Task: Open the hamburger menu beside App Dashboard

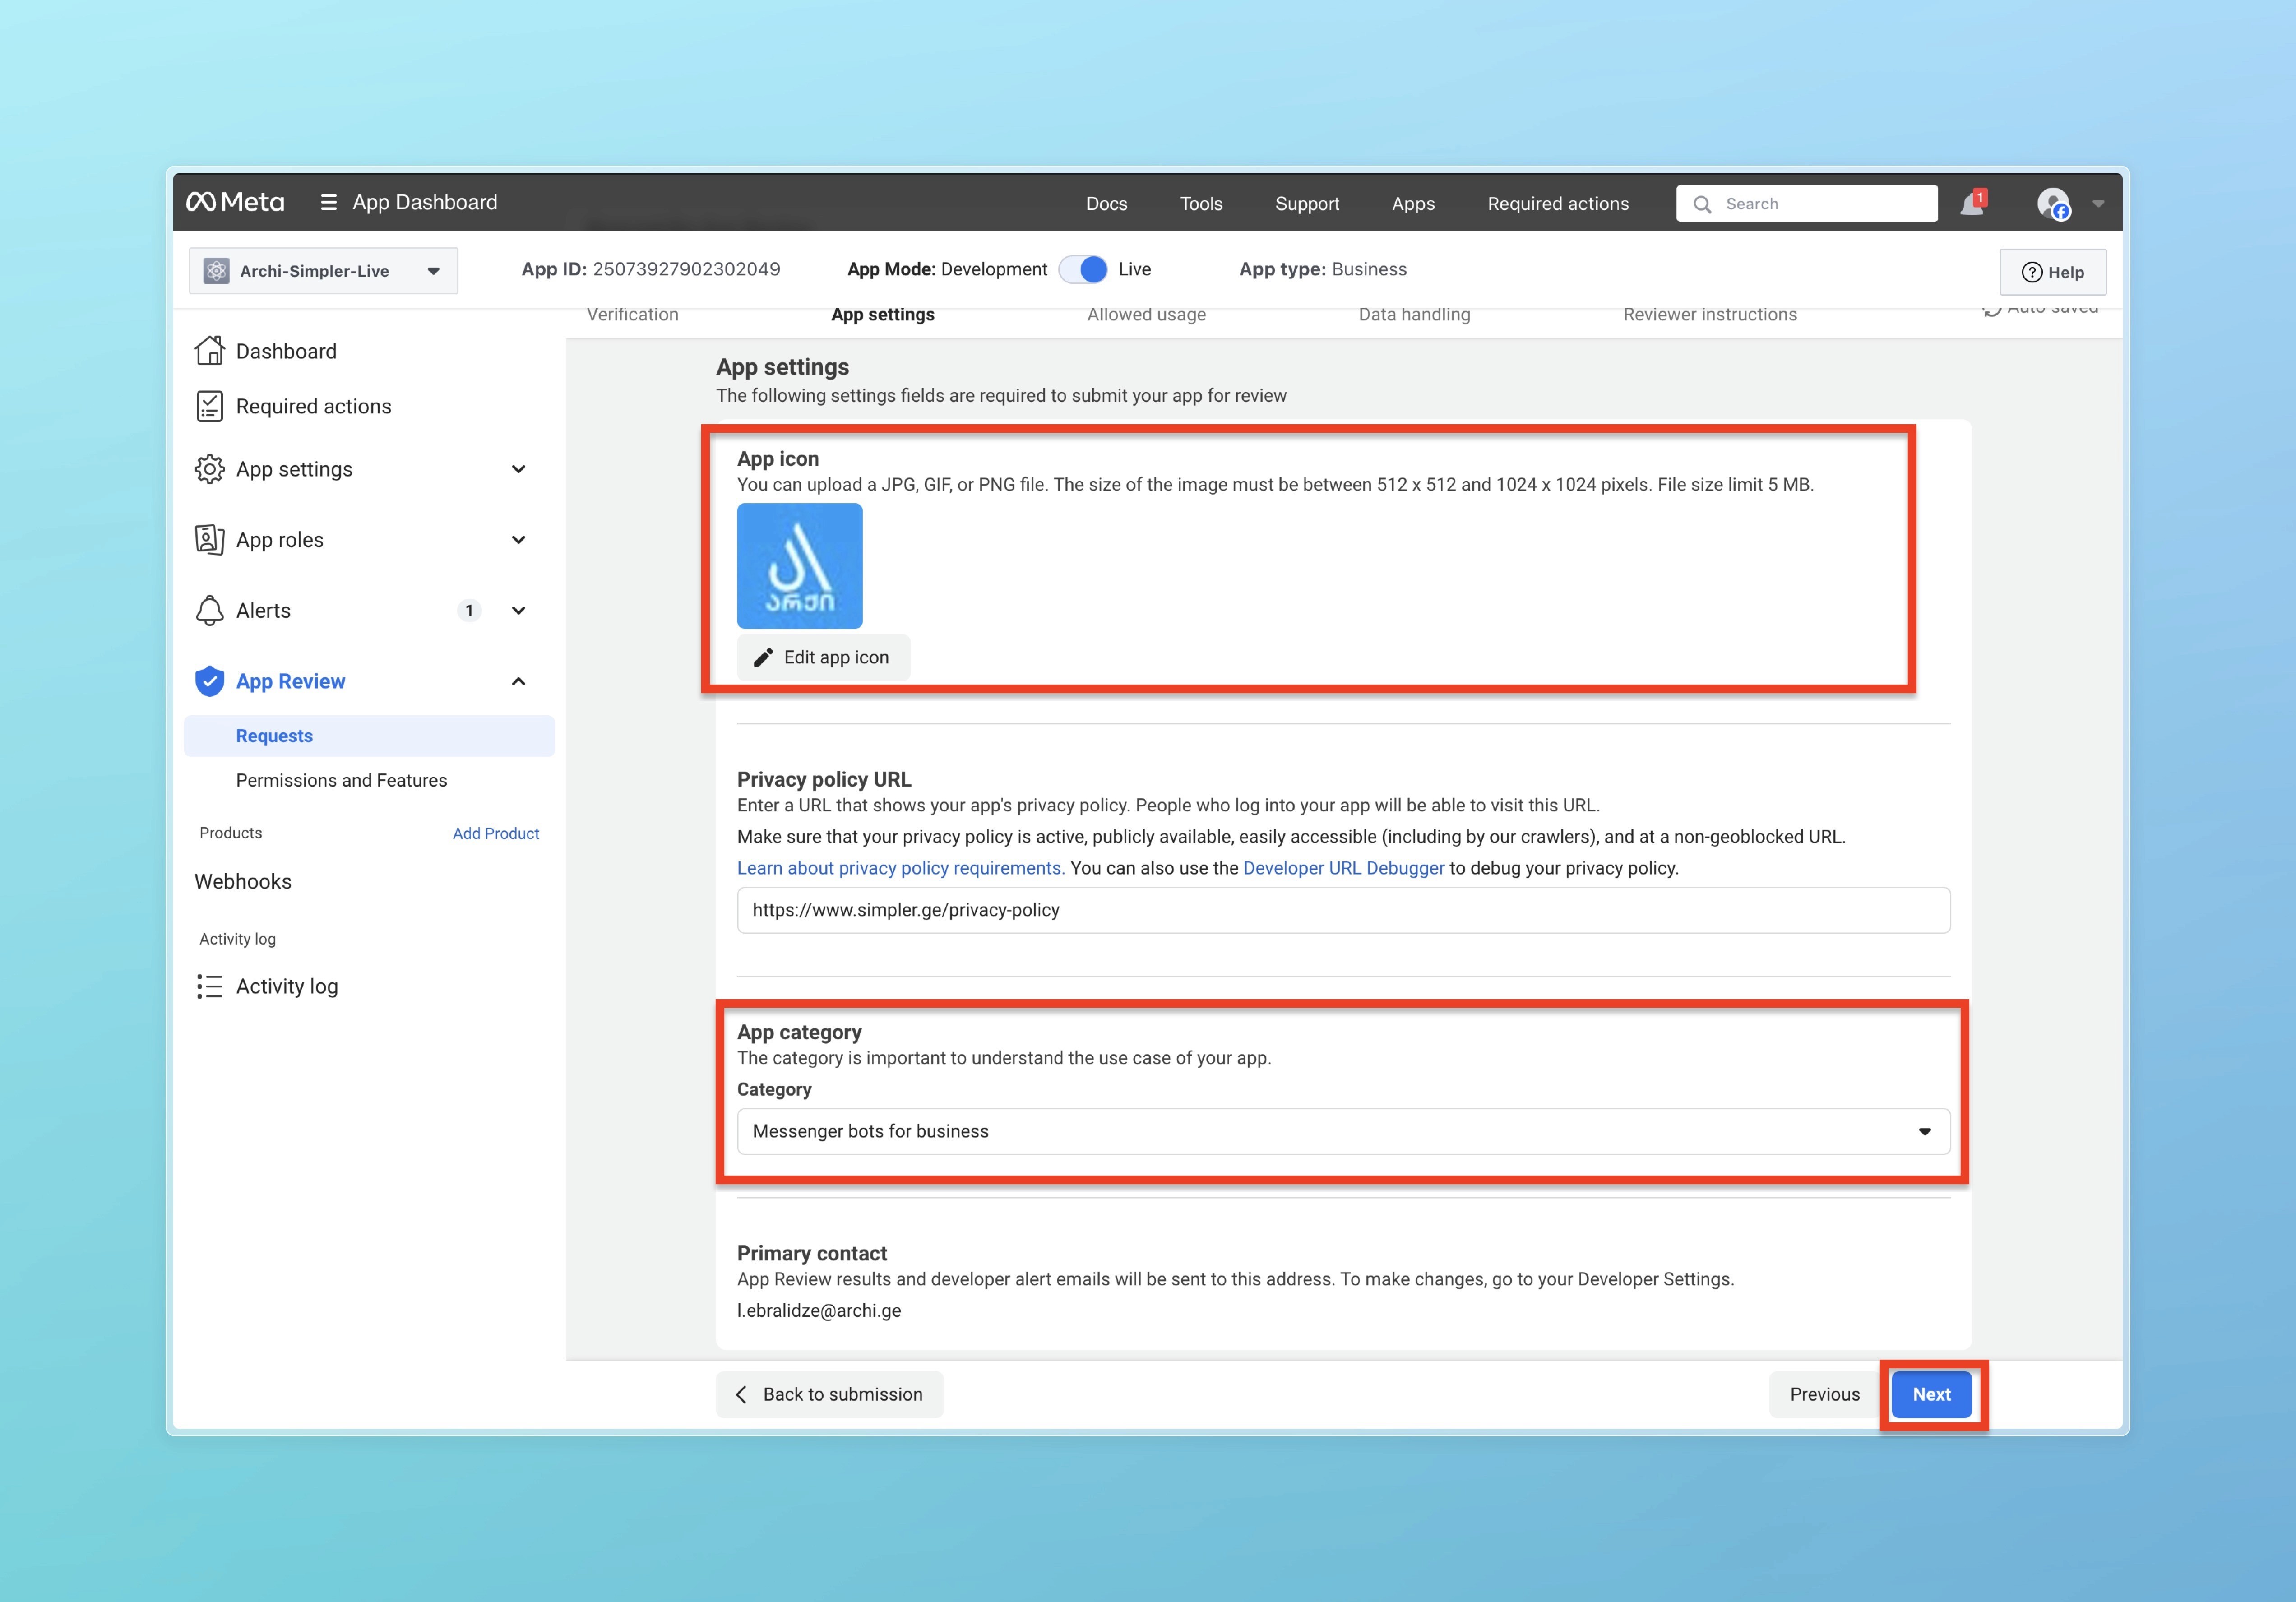Action: (x=328, y=203)
